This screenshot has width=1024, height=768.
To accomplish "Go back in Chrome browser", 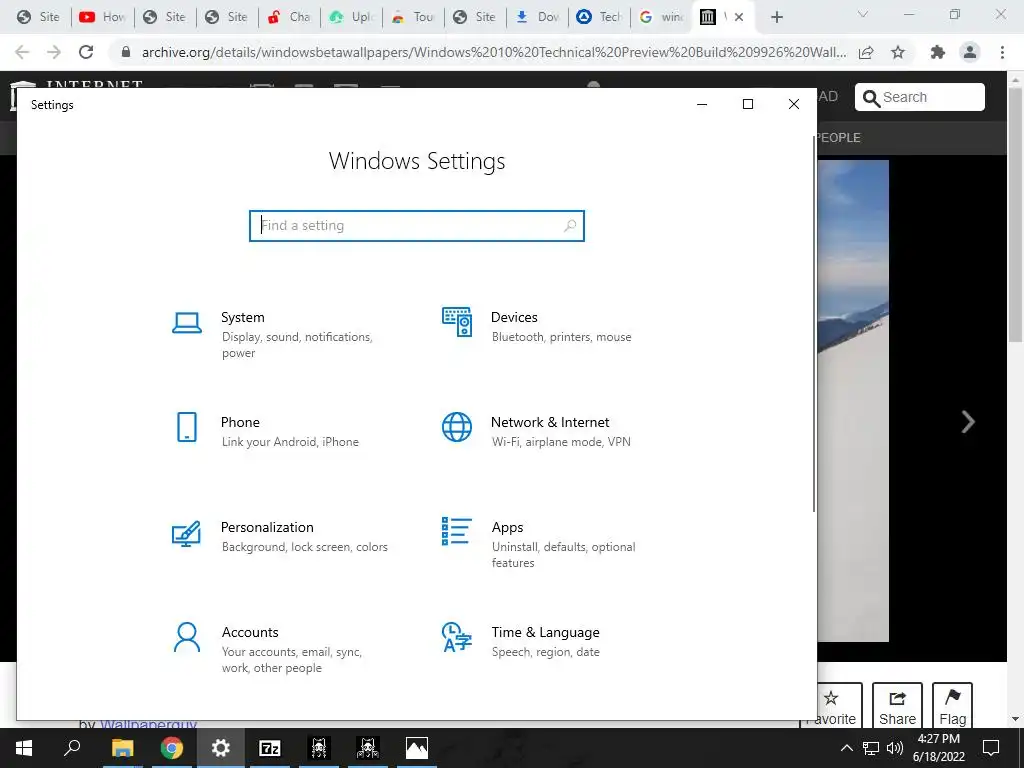I will (x=22, y=52).
